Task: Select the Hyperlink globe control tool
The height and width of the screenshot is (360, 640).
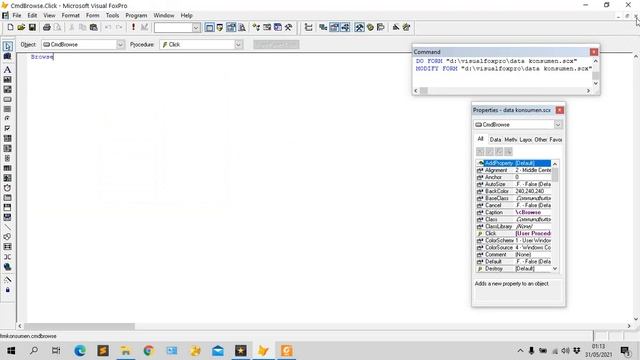Action: pos(7,267)
